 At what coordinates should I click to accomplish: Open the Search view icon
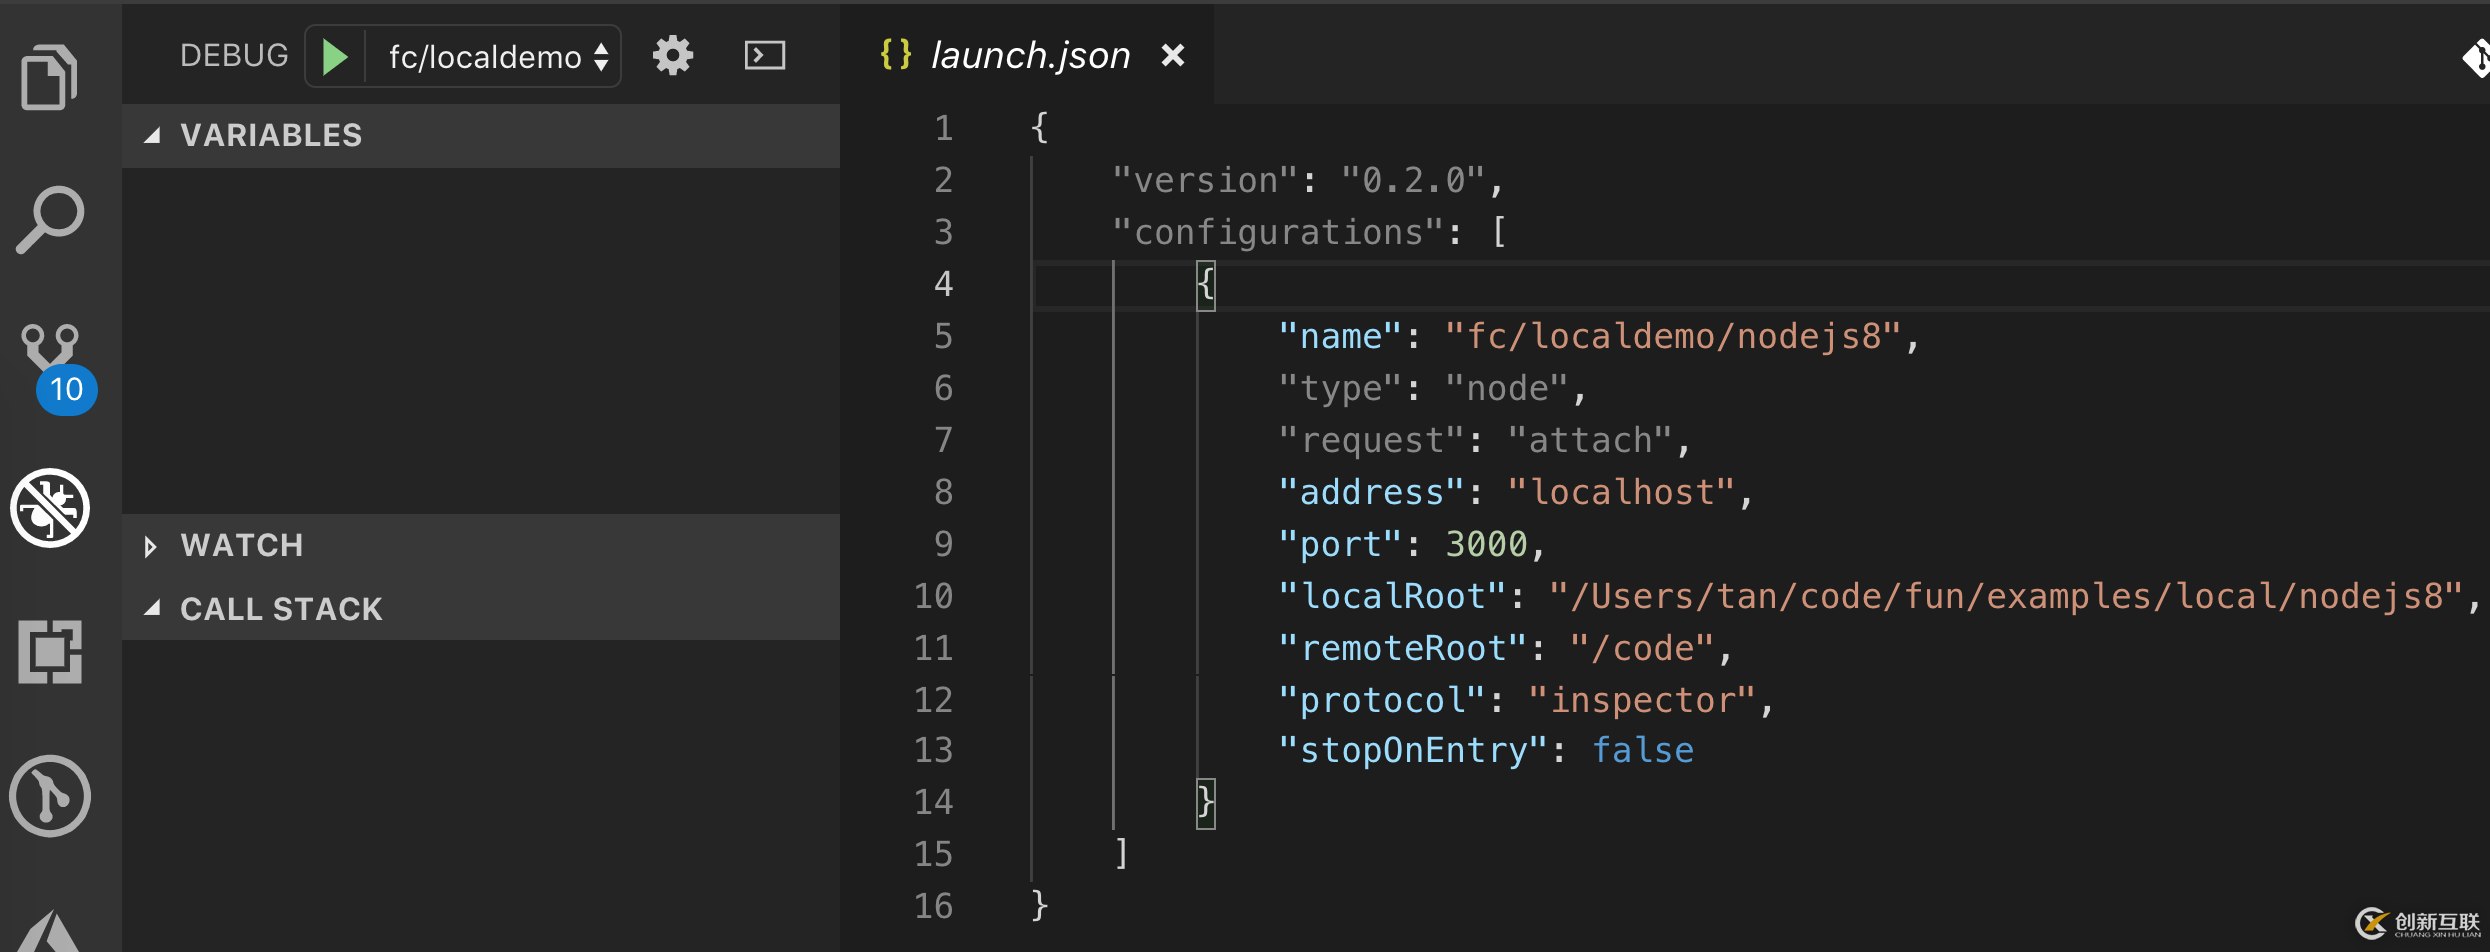click(x=49, y=220)
